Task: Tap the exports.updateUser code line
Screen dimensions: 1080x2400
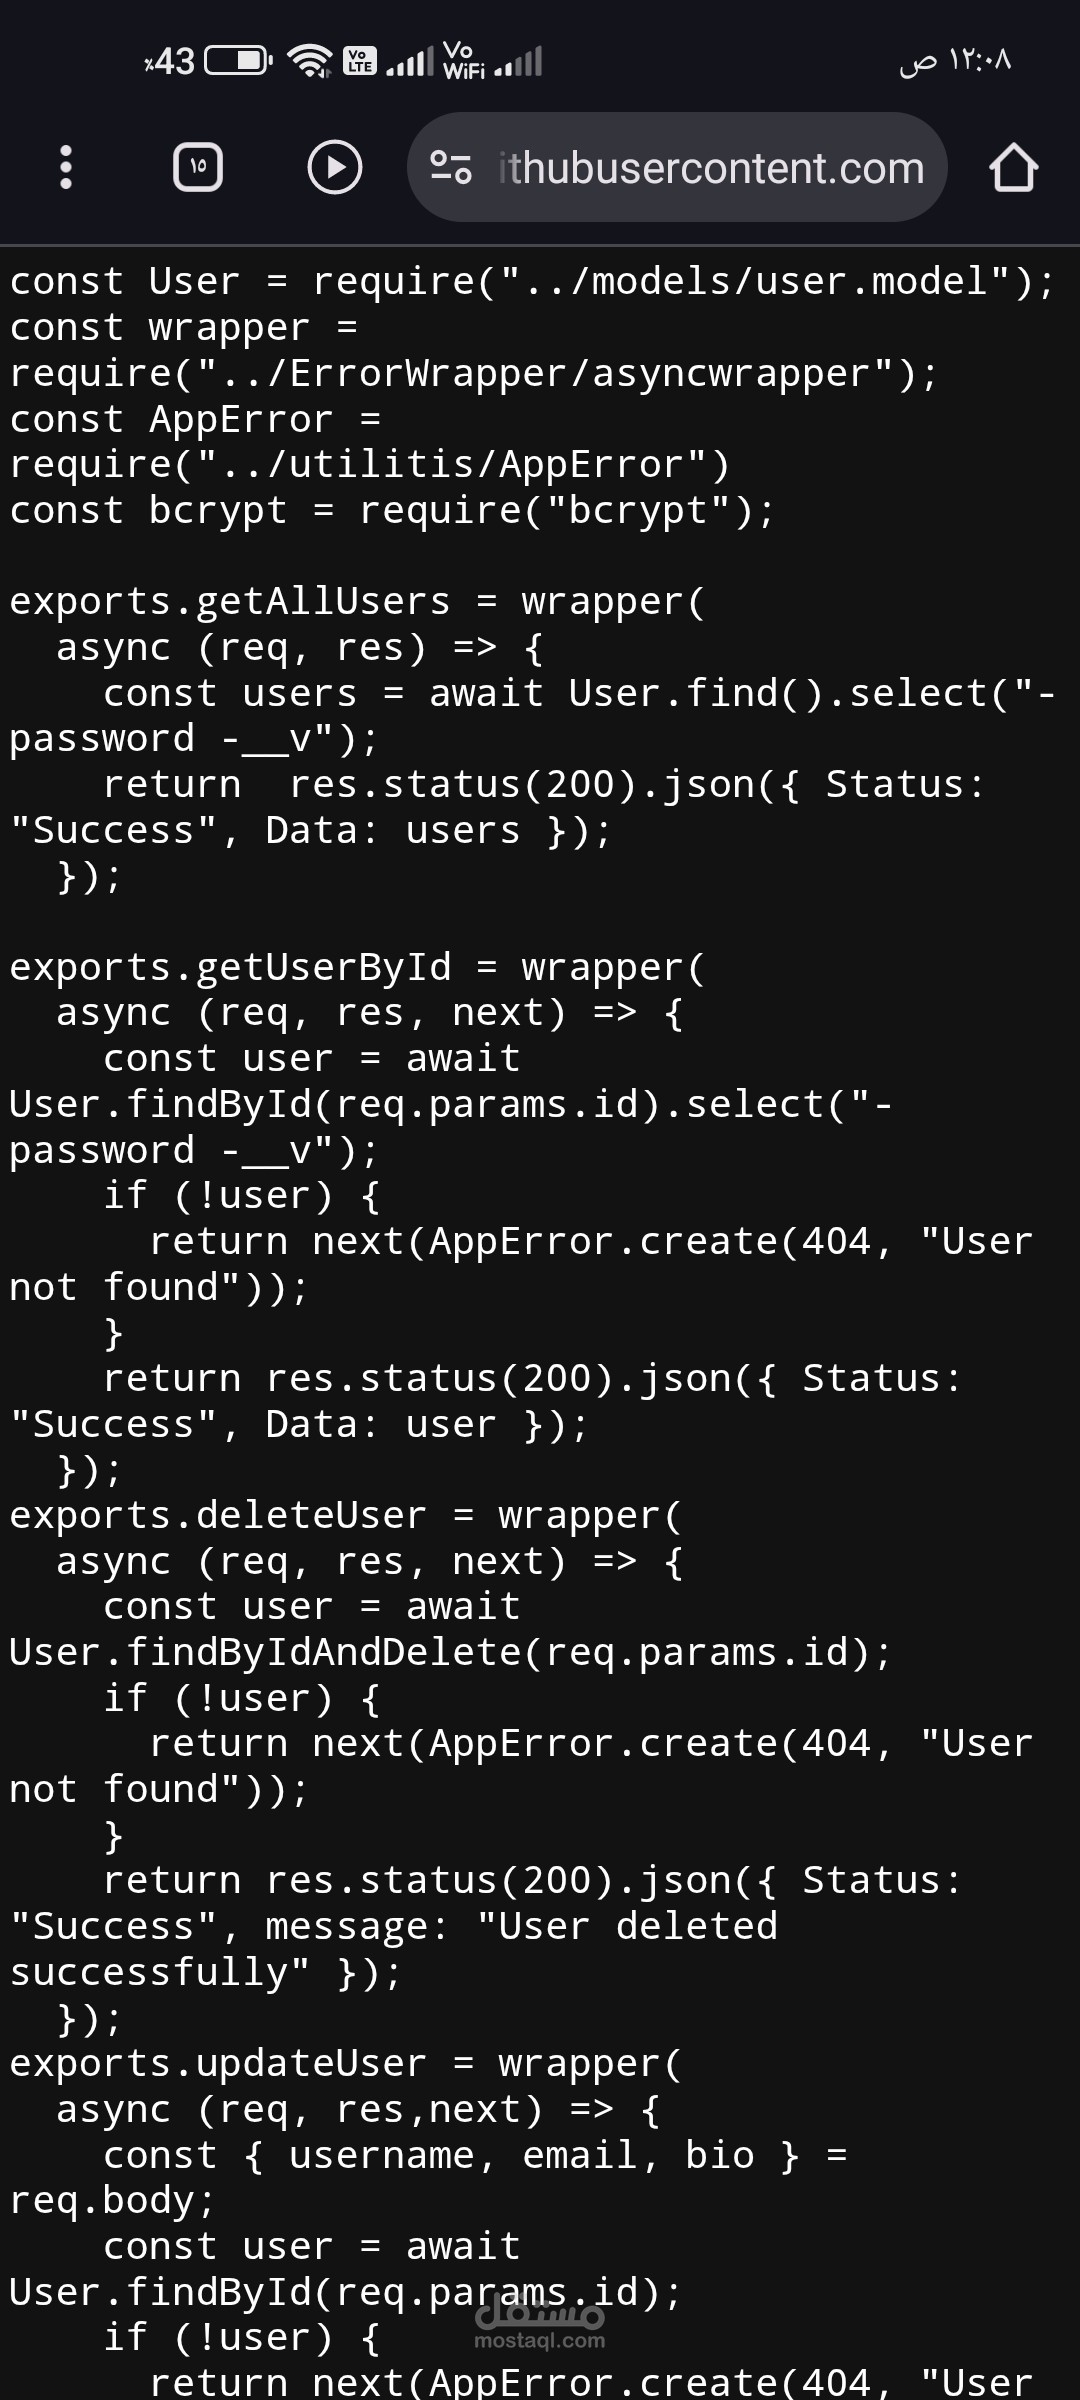Action: point(346,2064)
